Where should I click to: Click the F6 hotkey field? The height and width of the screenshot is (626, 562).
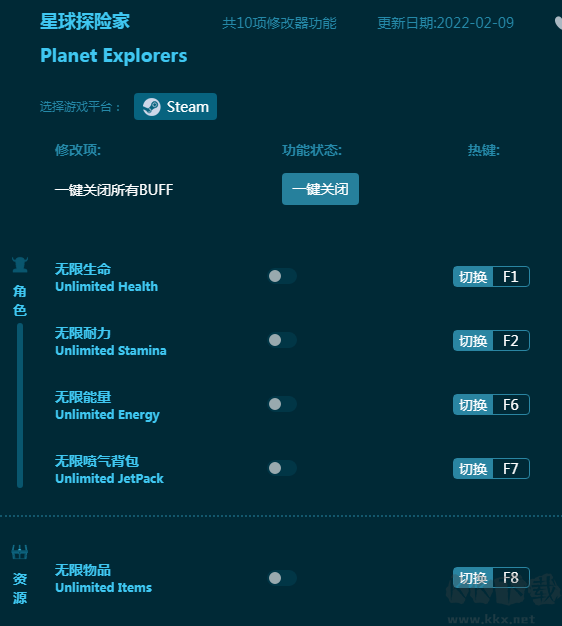tap(511, 404)
